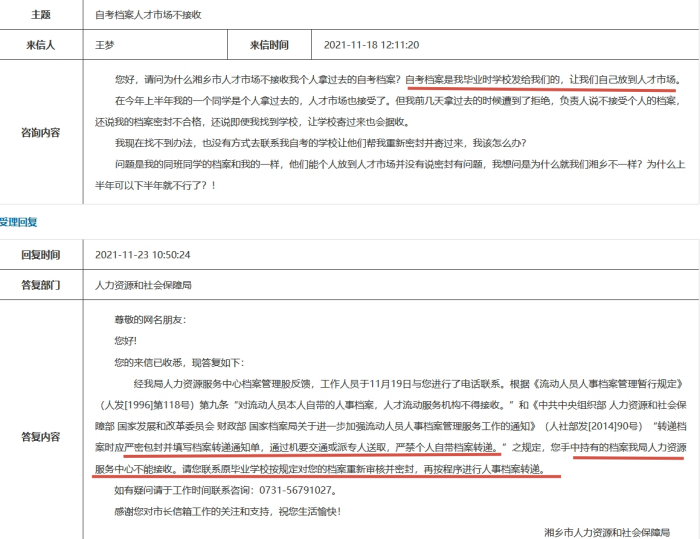Click the 答复内容 label cell
Image resolution: width=700 pixels, height=539 pixels.
click(41, 436)
